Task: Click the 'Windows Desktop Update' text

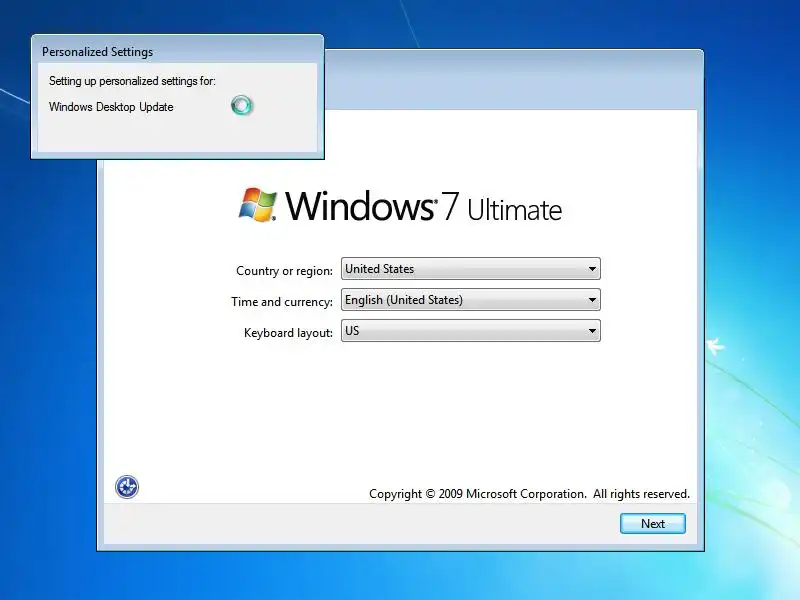Action: pyautogui.click(x=111, y=107)
